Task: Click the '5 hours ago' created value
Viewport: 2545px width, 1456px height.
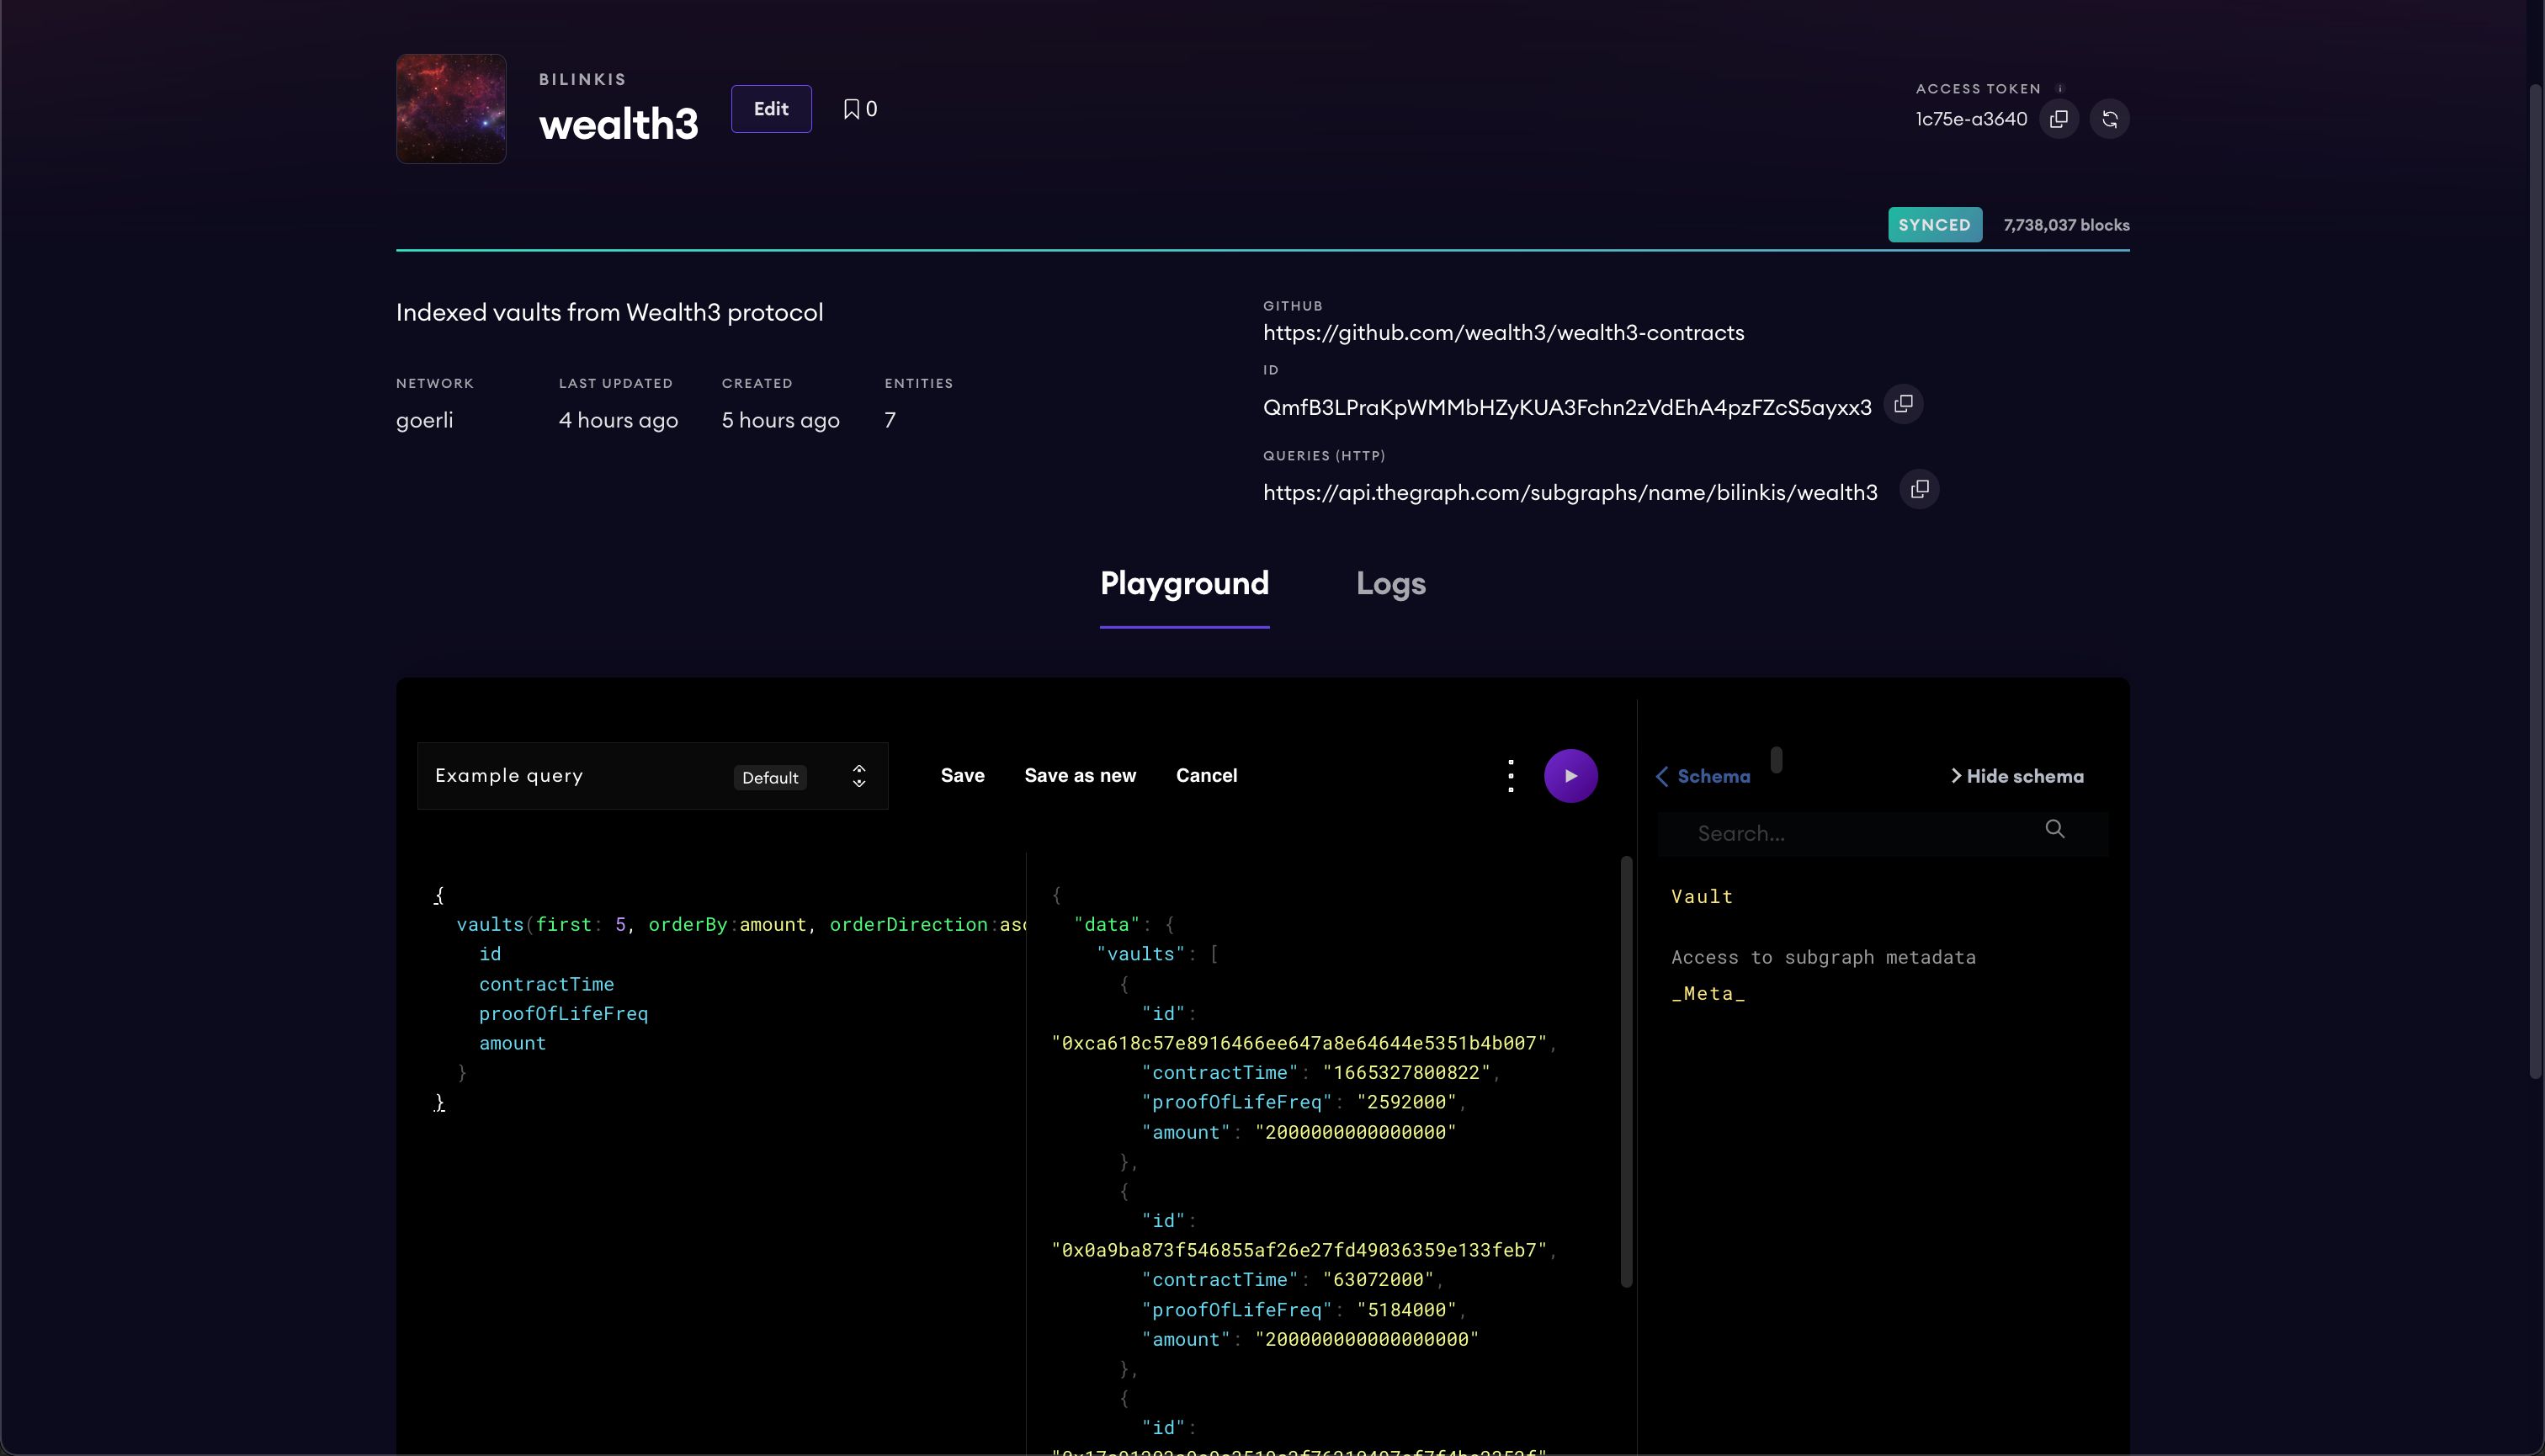Action: coord(780,420)
